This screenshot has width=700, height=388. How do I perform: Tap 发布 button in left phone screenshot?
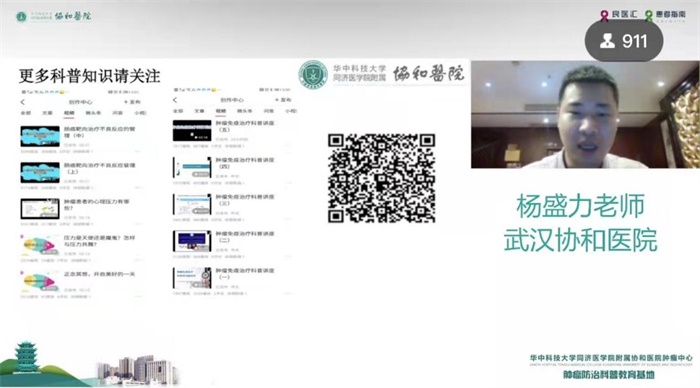[x=132, y=102]
